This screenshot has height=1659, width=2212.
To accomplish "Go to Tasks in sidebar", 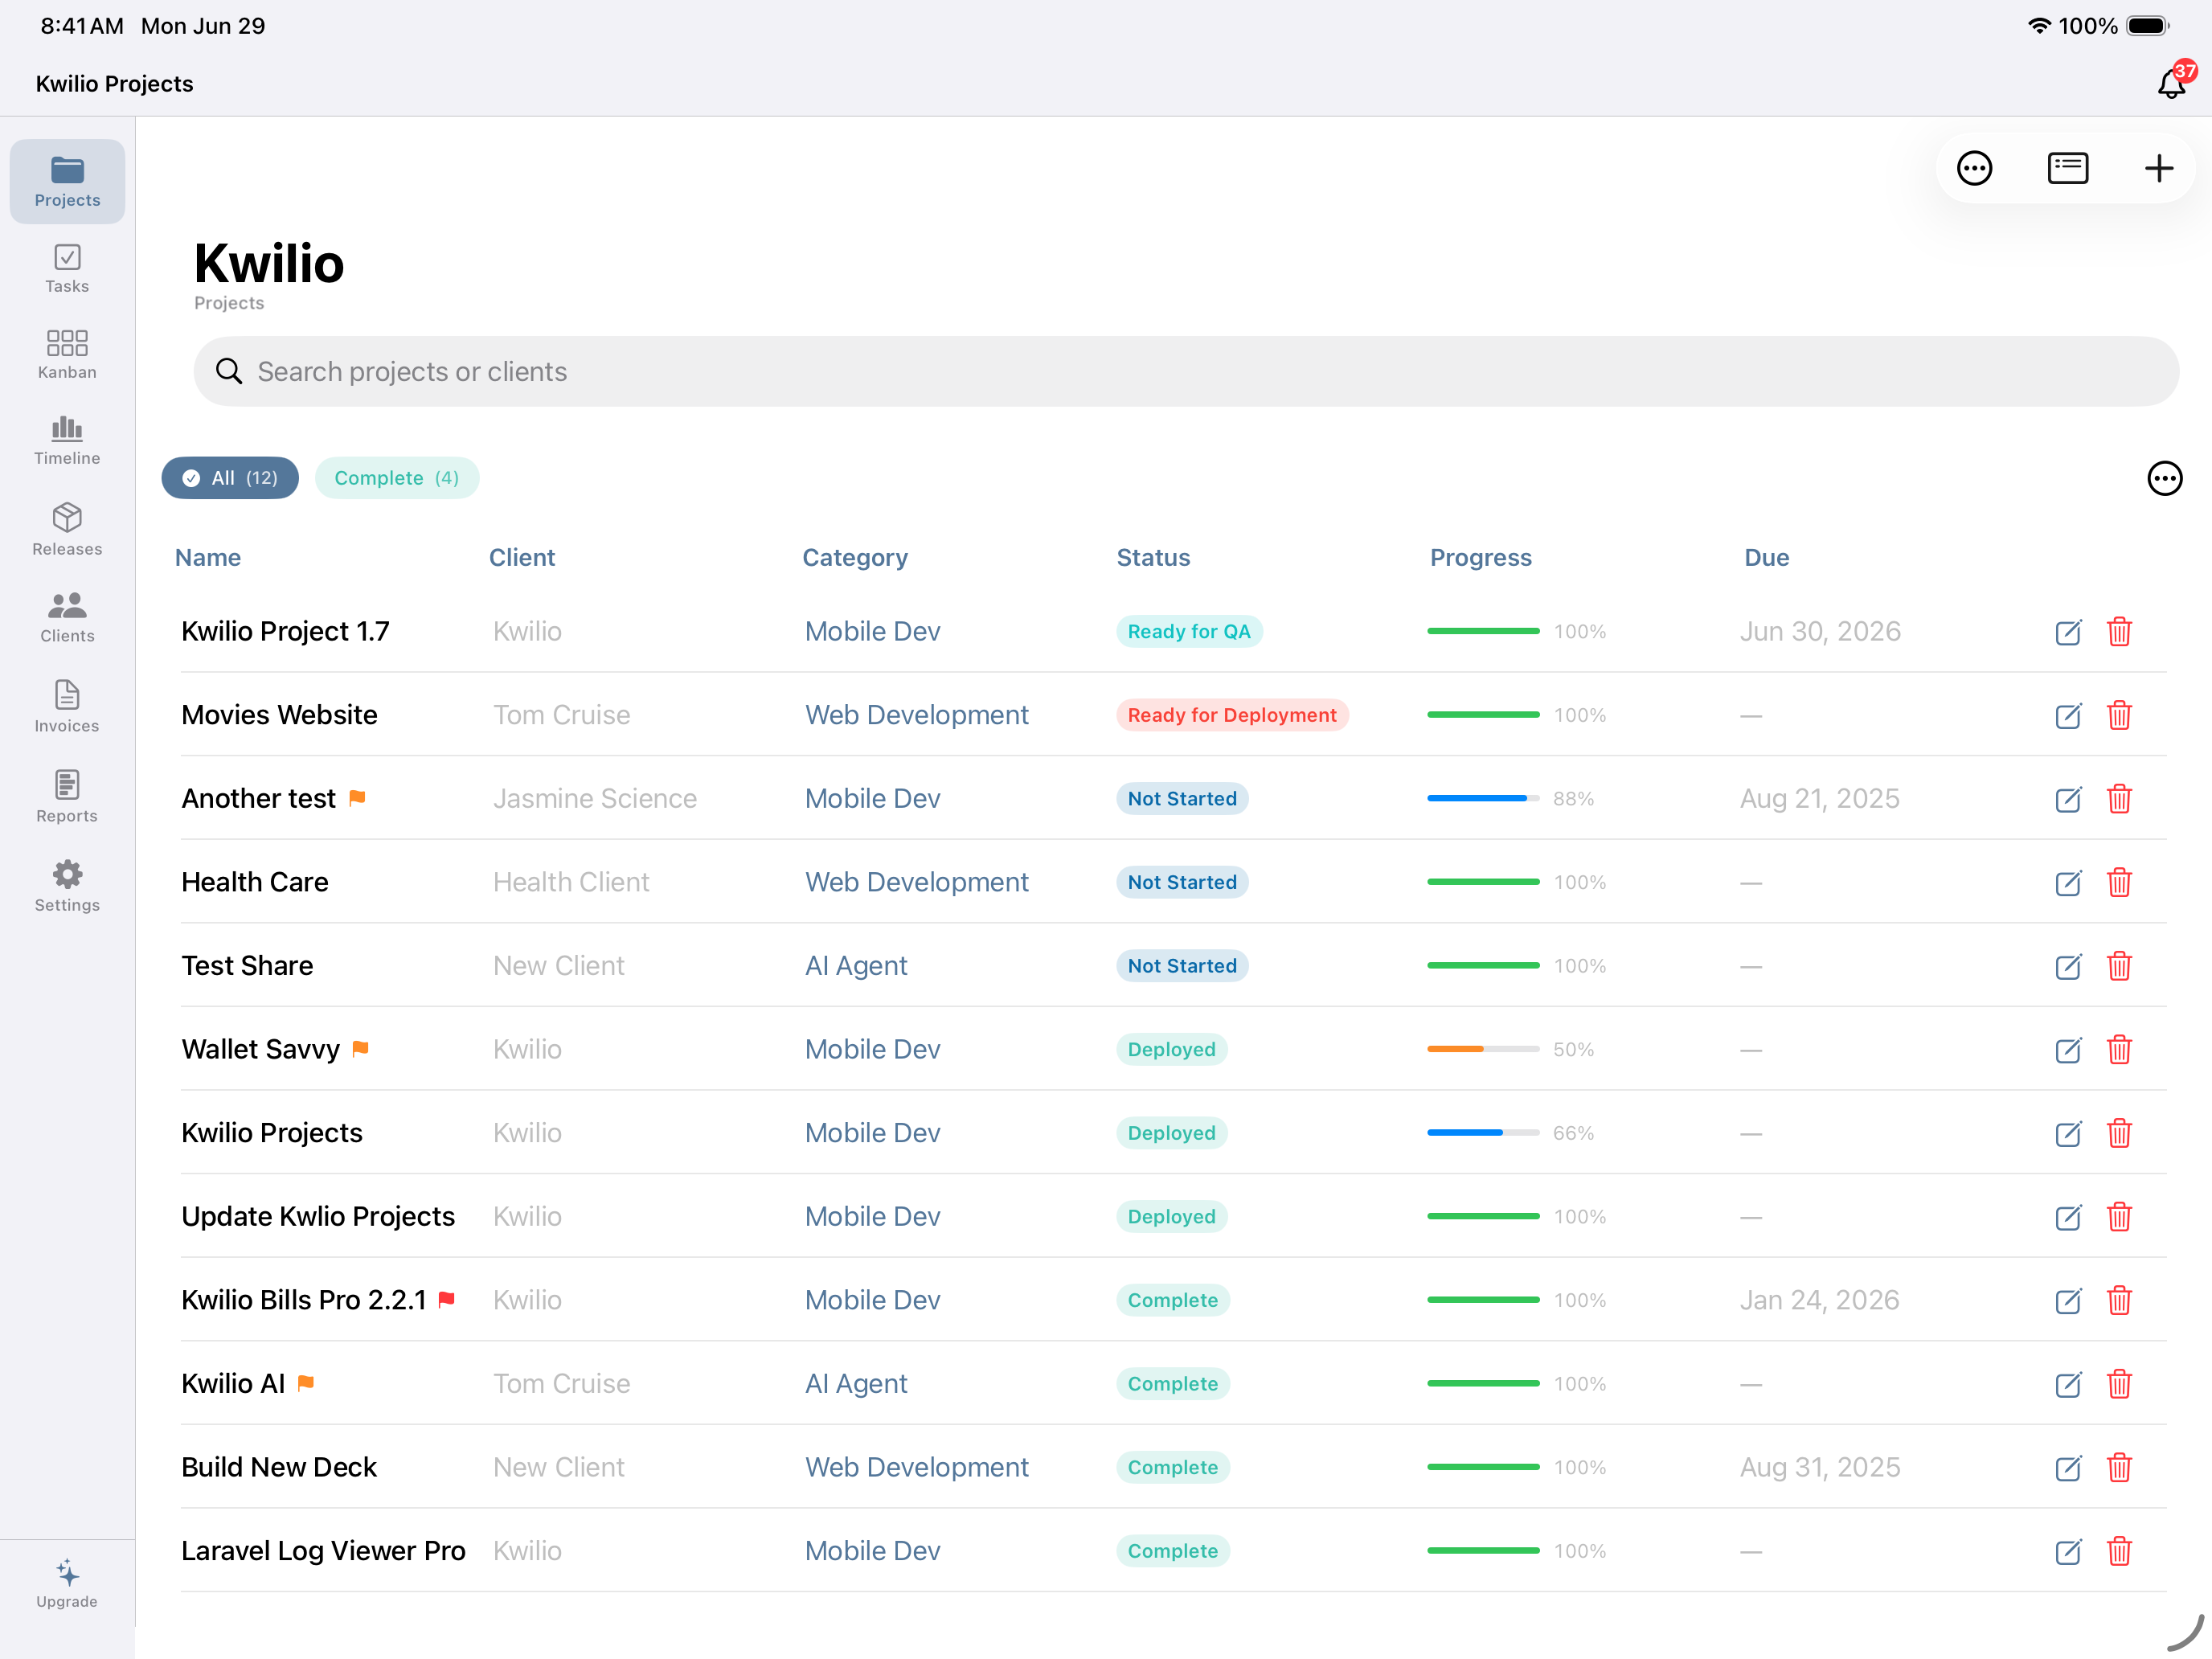I will point(67,268).
